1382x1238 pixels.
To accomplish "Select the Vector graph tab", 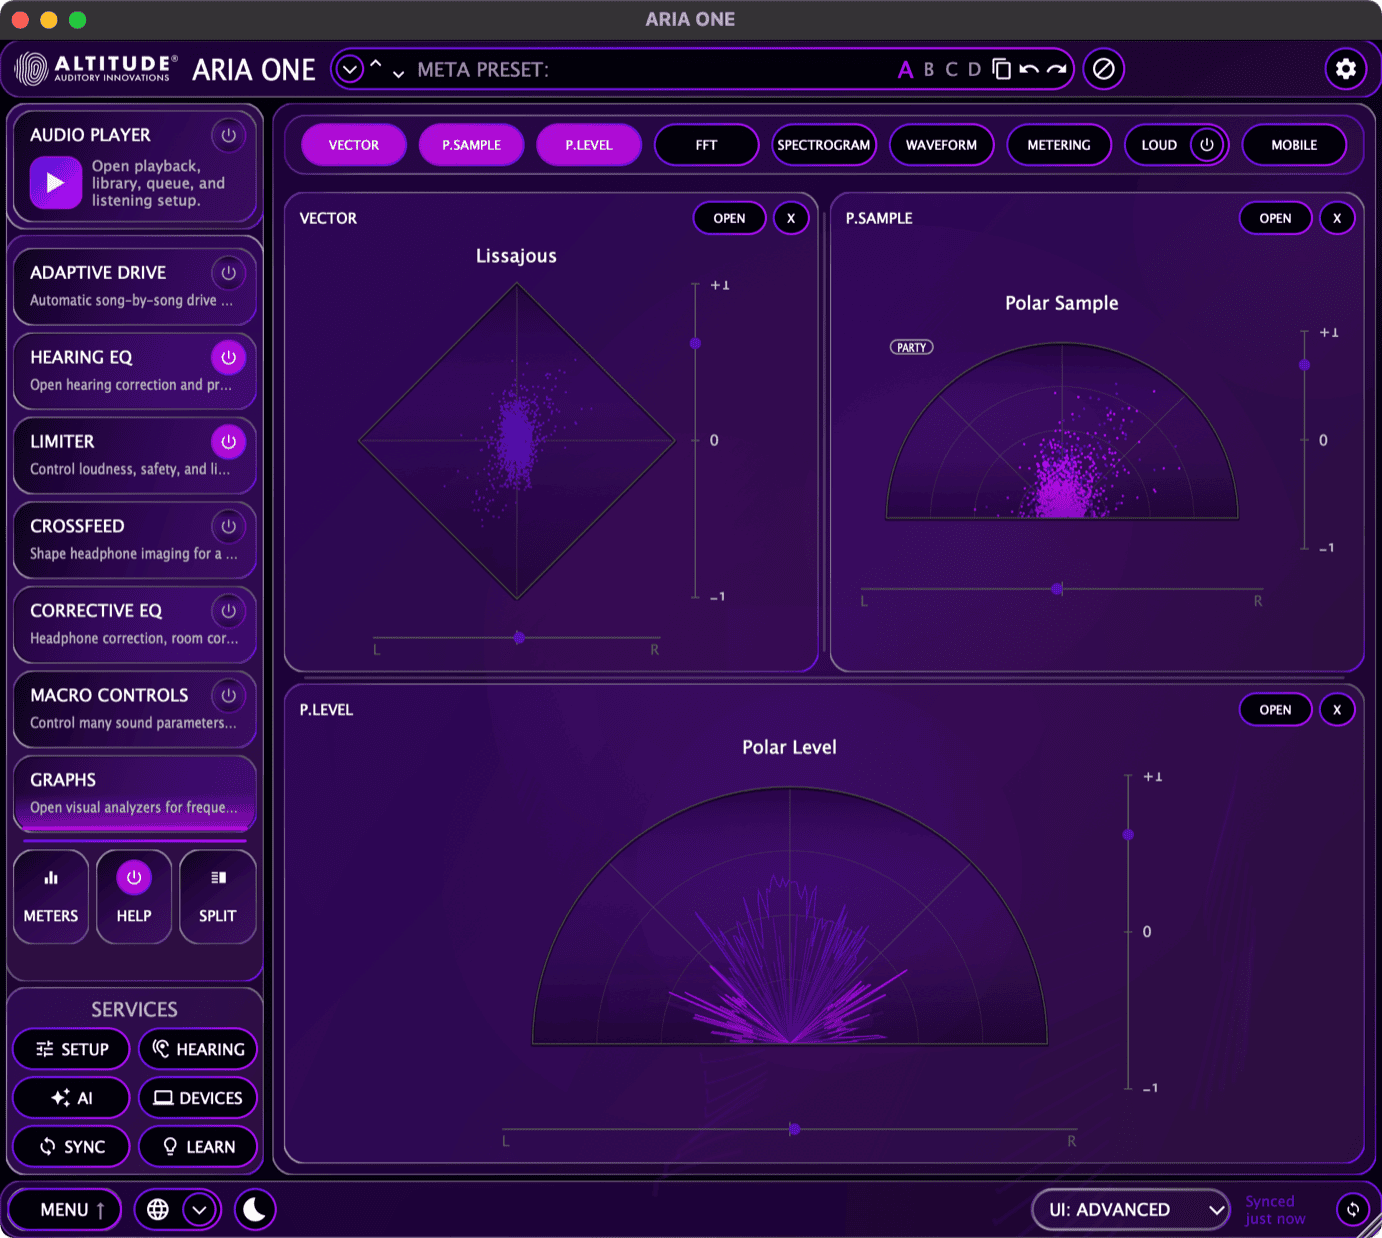I will coord(354,145).
